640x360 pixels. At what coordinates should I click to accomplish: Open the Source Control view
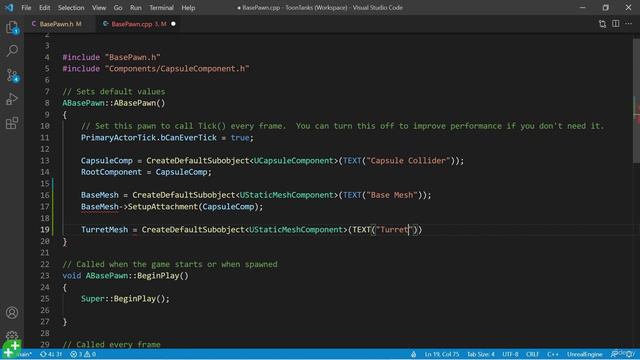12,75
